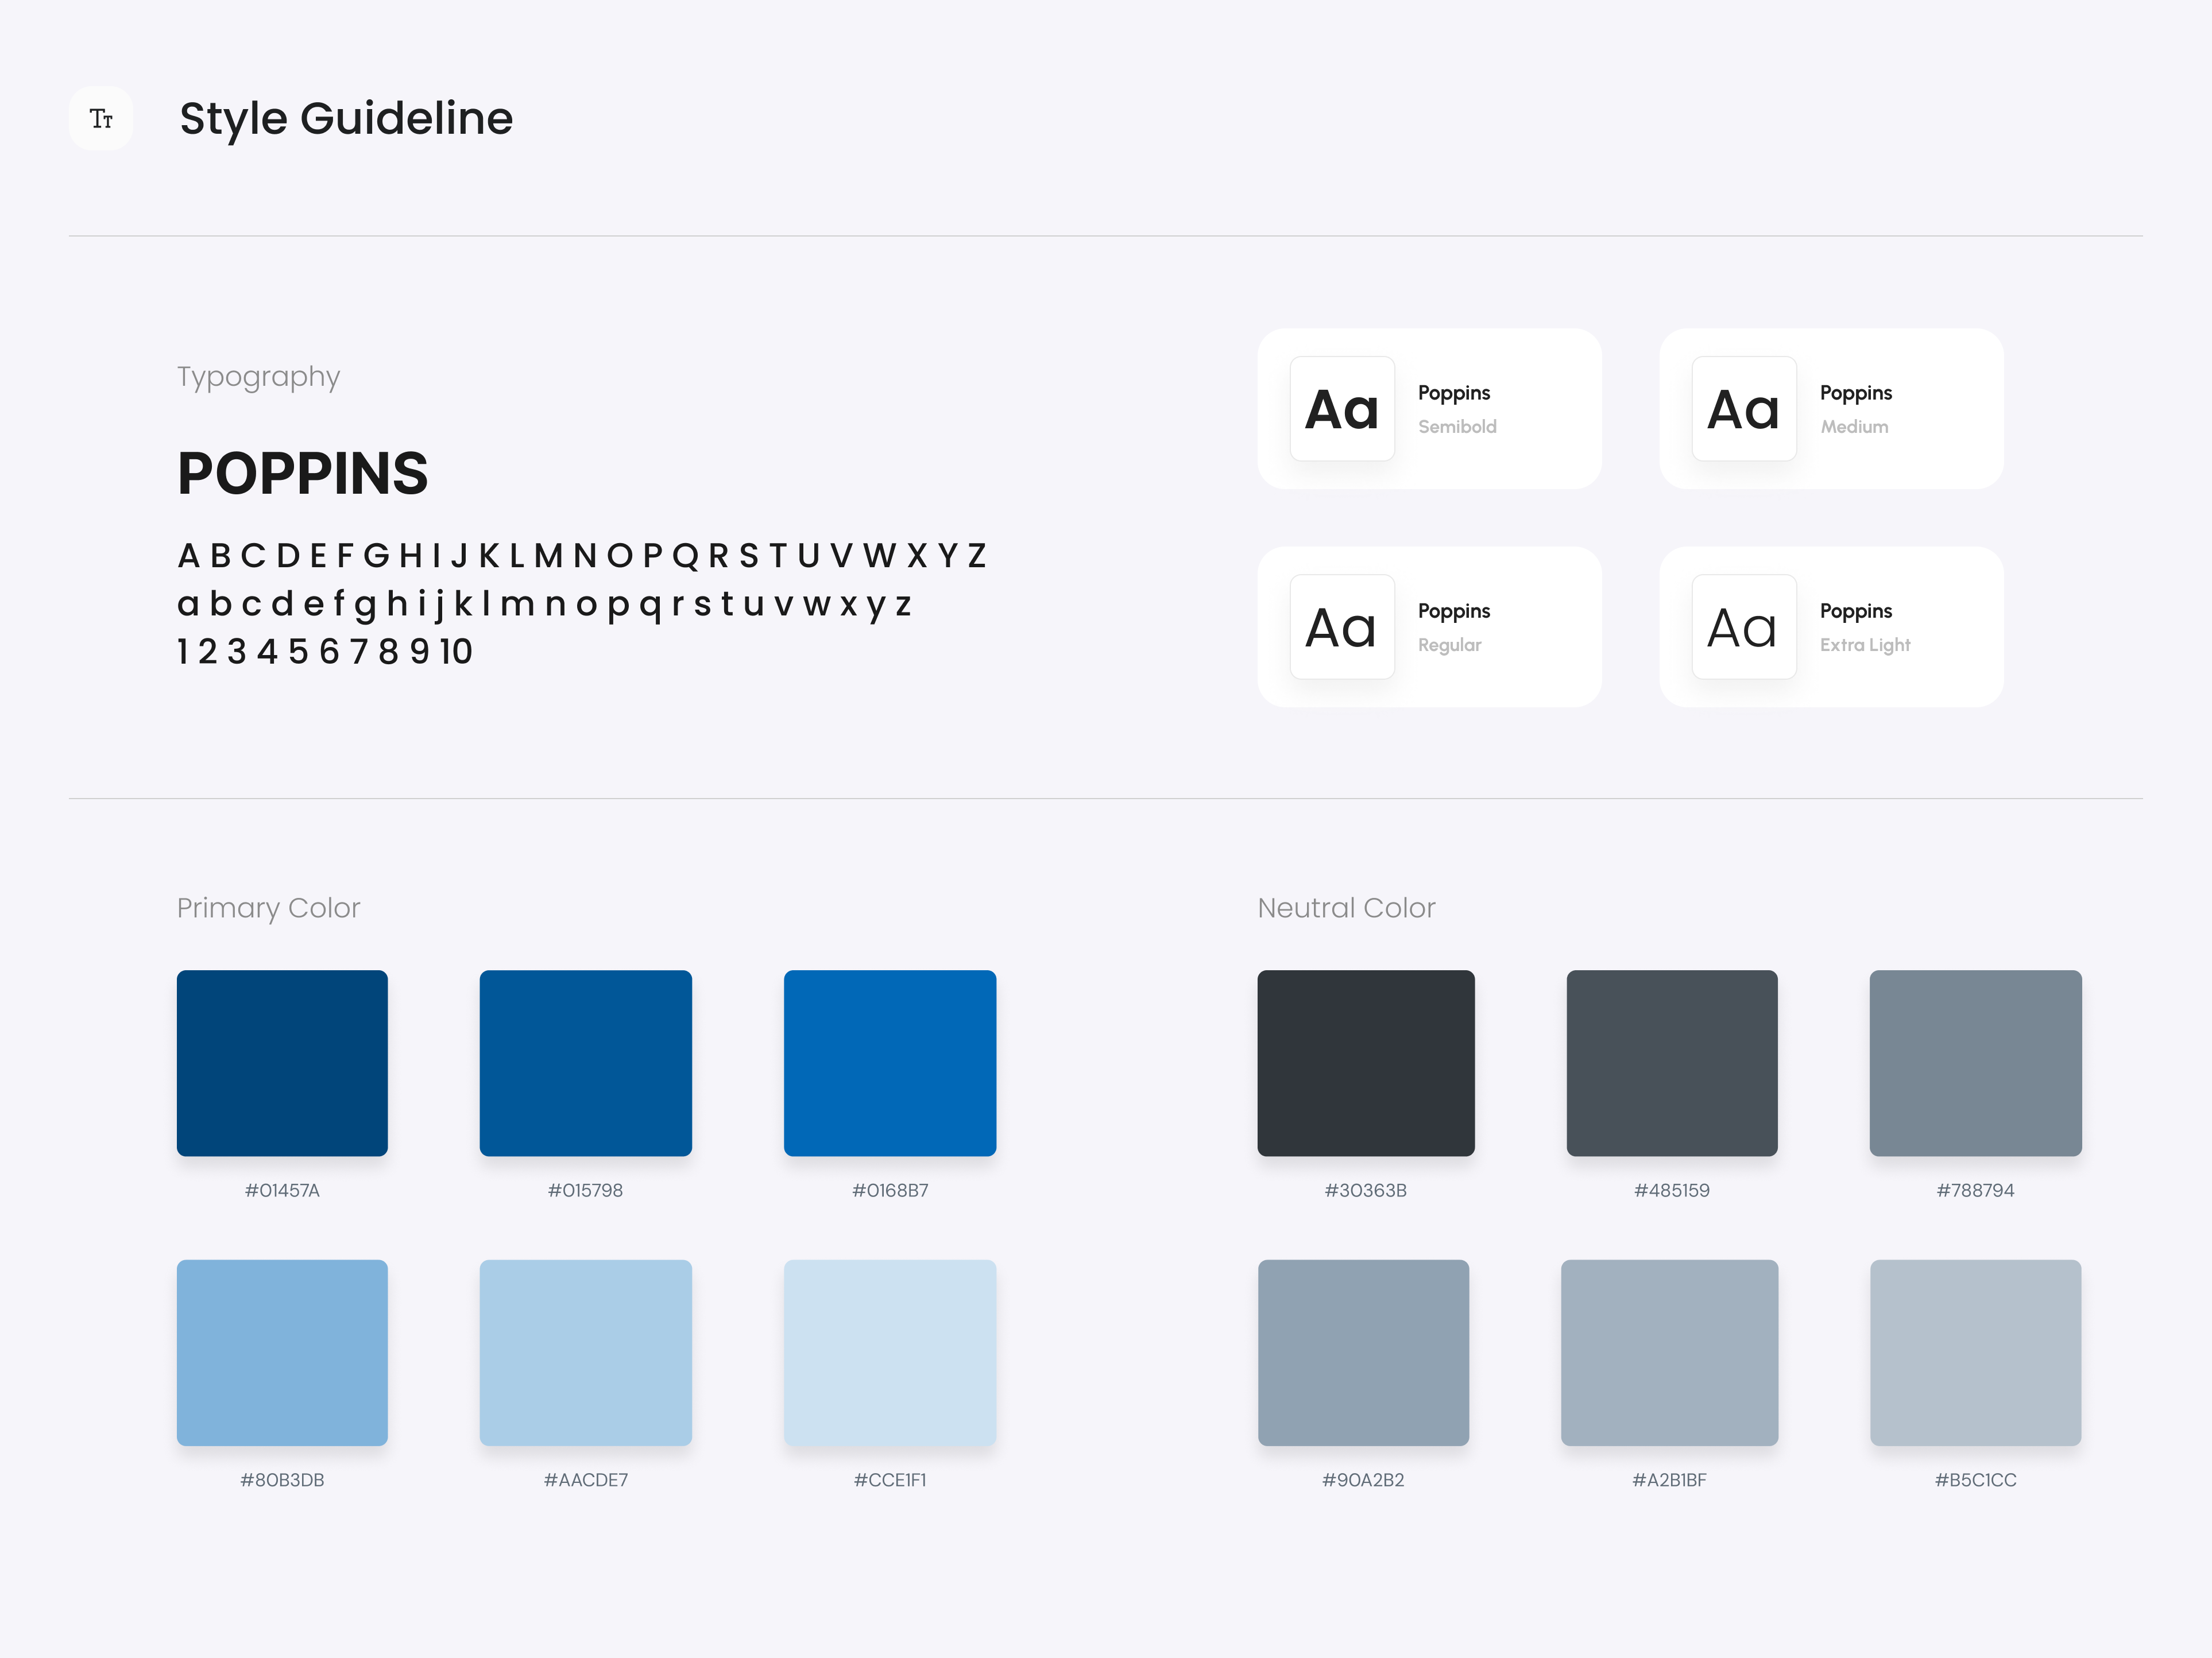Select the Poppins Extra Light Aa preview tile
This screenshot has width=2212, height=1658.
point(1744,627)
